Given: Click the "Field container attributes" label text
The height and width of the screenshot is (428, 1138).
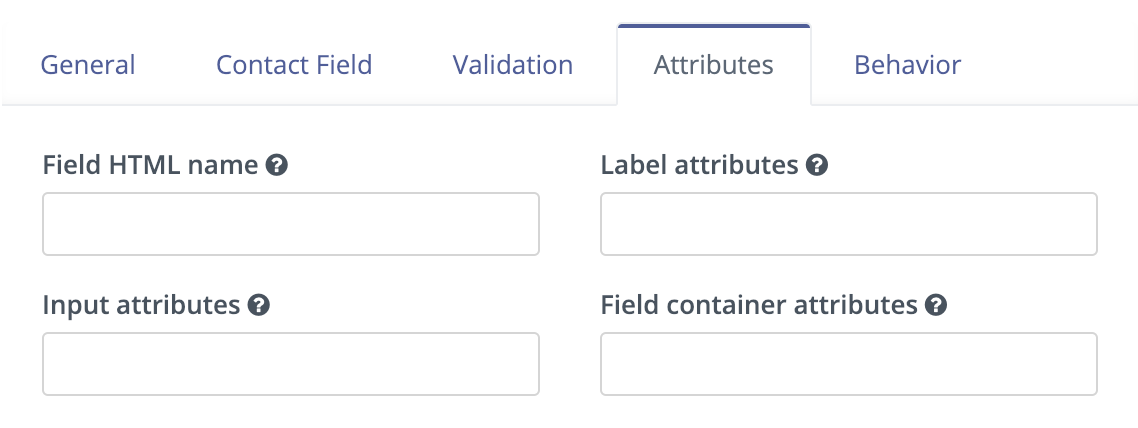Looking at the screenshot, I should (759, 305).
